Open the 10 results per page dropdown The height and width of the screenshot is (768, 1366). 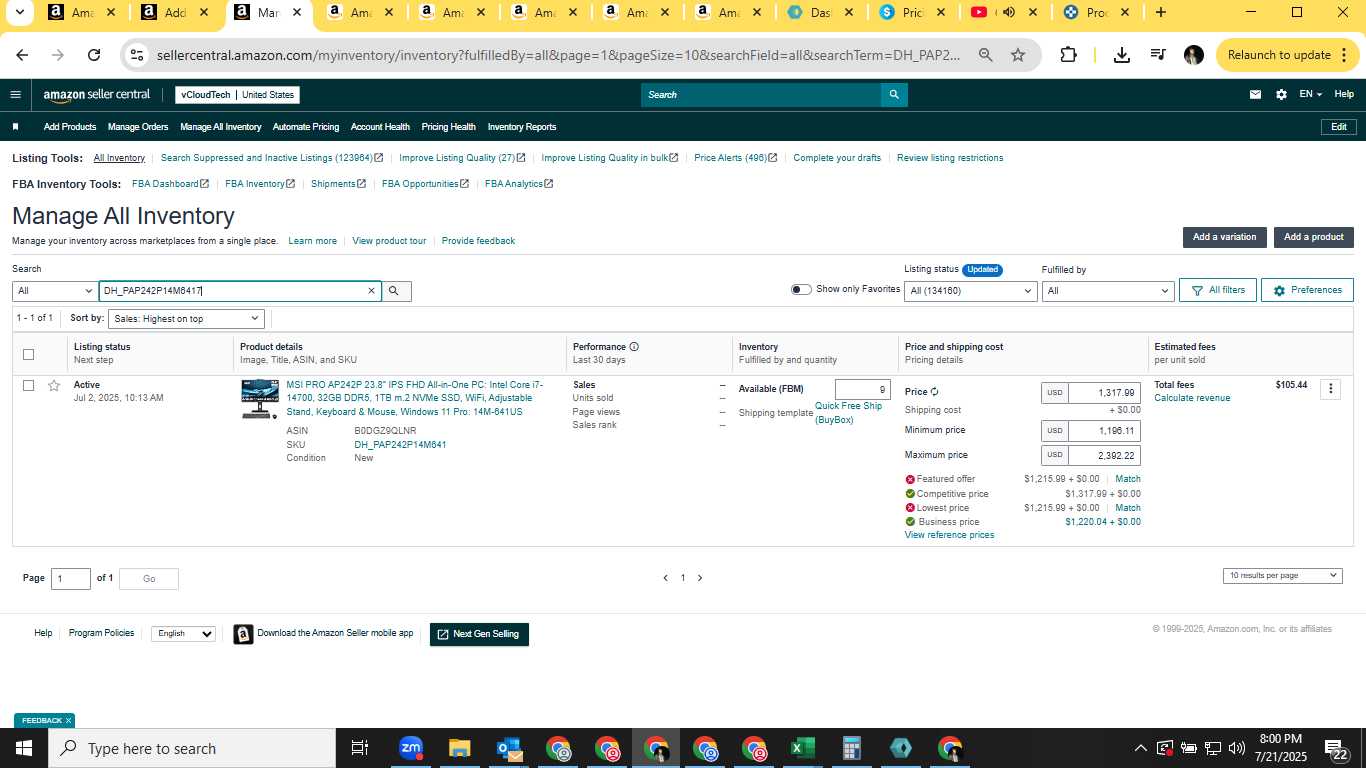(x=1282, y=575)
